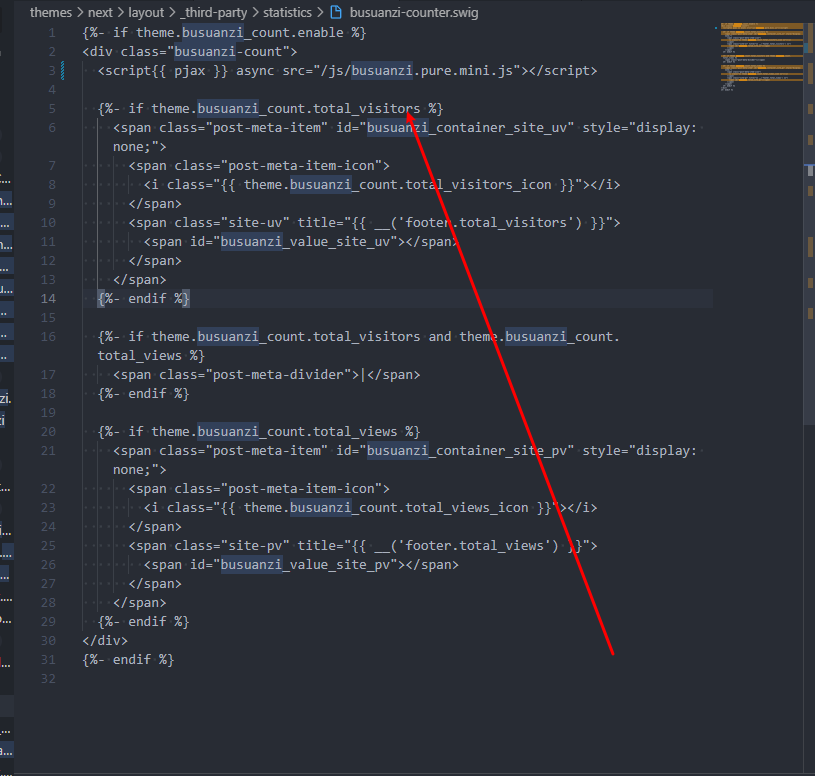Select the _third-party breadcrumb item

click(x=217, y=13)
